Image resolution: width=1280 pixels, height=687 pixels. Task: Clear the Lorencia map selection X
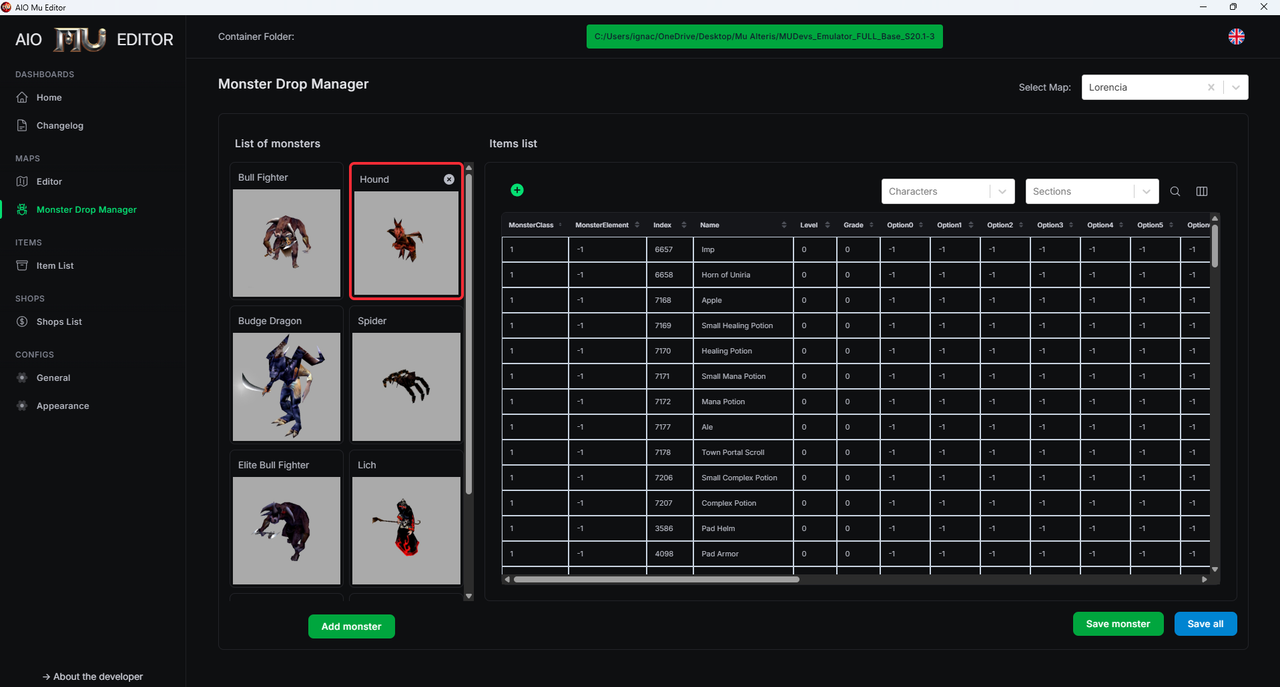[1211, 88]
